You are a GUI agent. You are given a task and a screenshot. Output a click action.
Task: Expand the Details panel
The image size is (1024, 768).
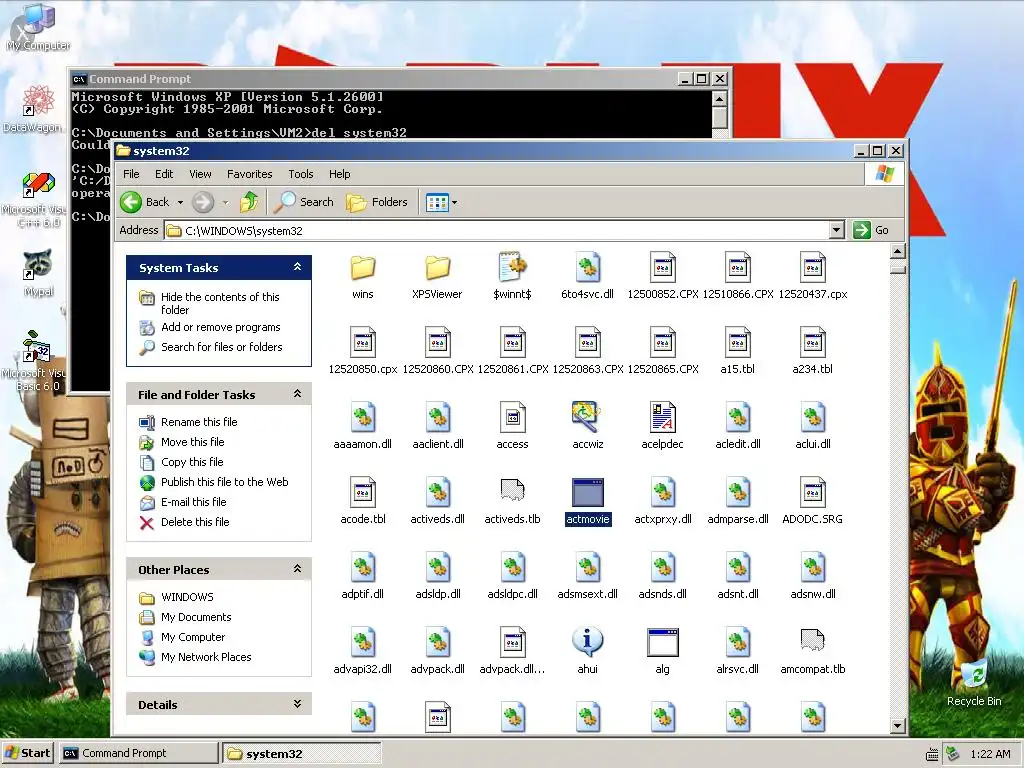pyautogui.click(x=297, y=704)
